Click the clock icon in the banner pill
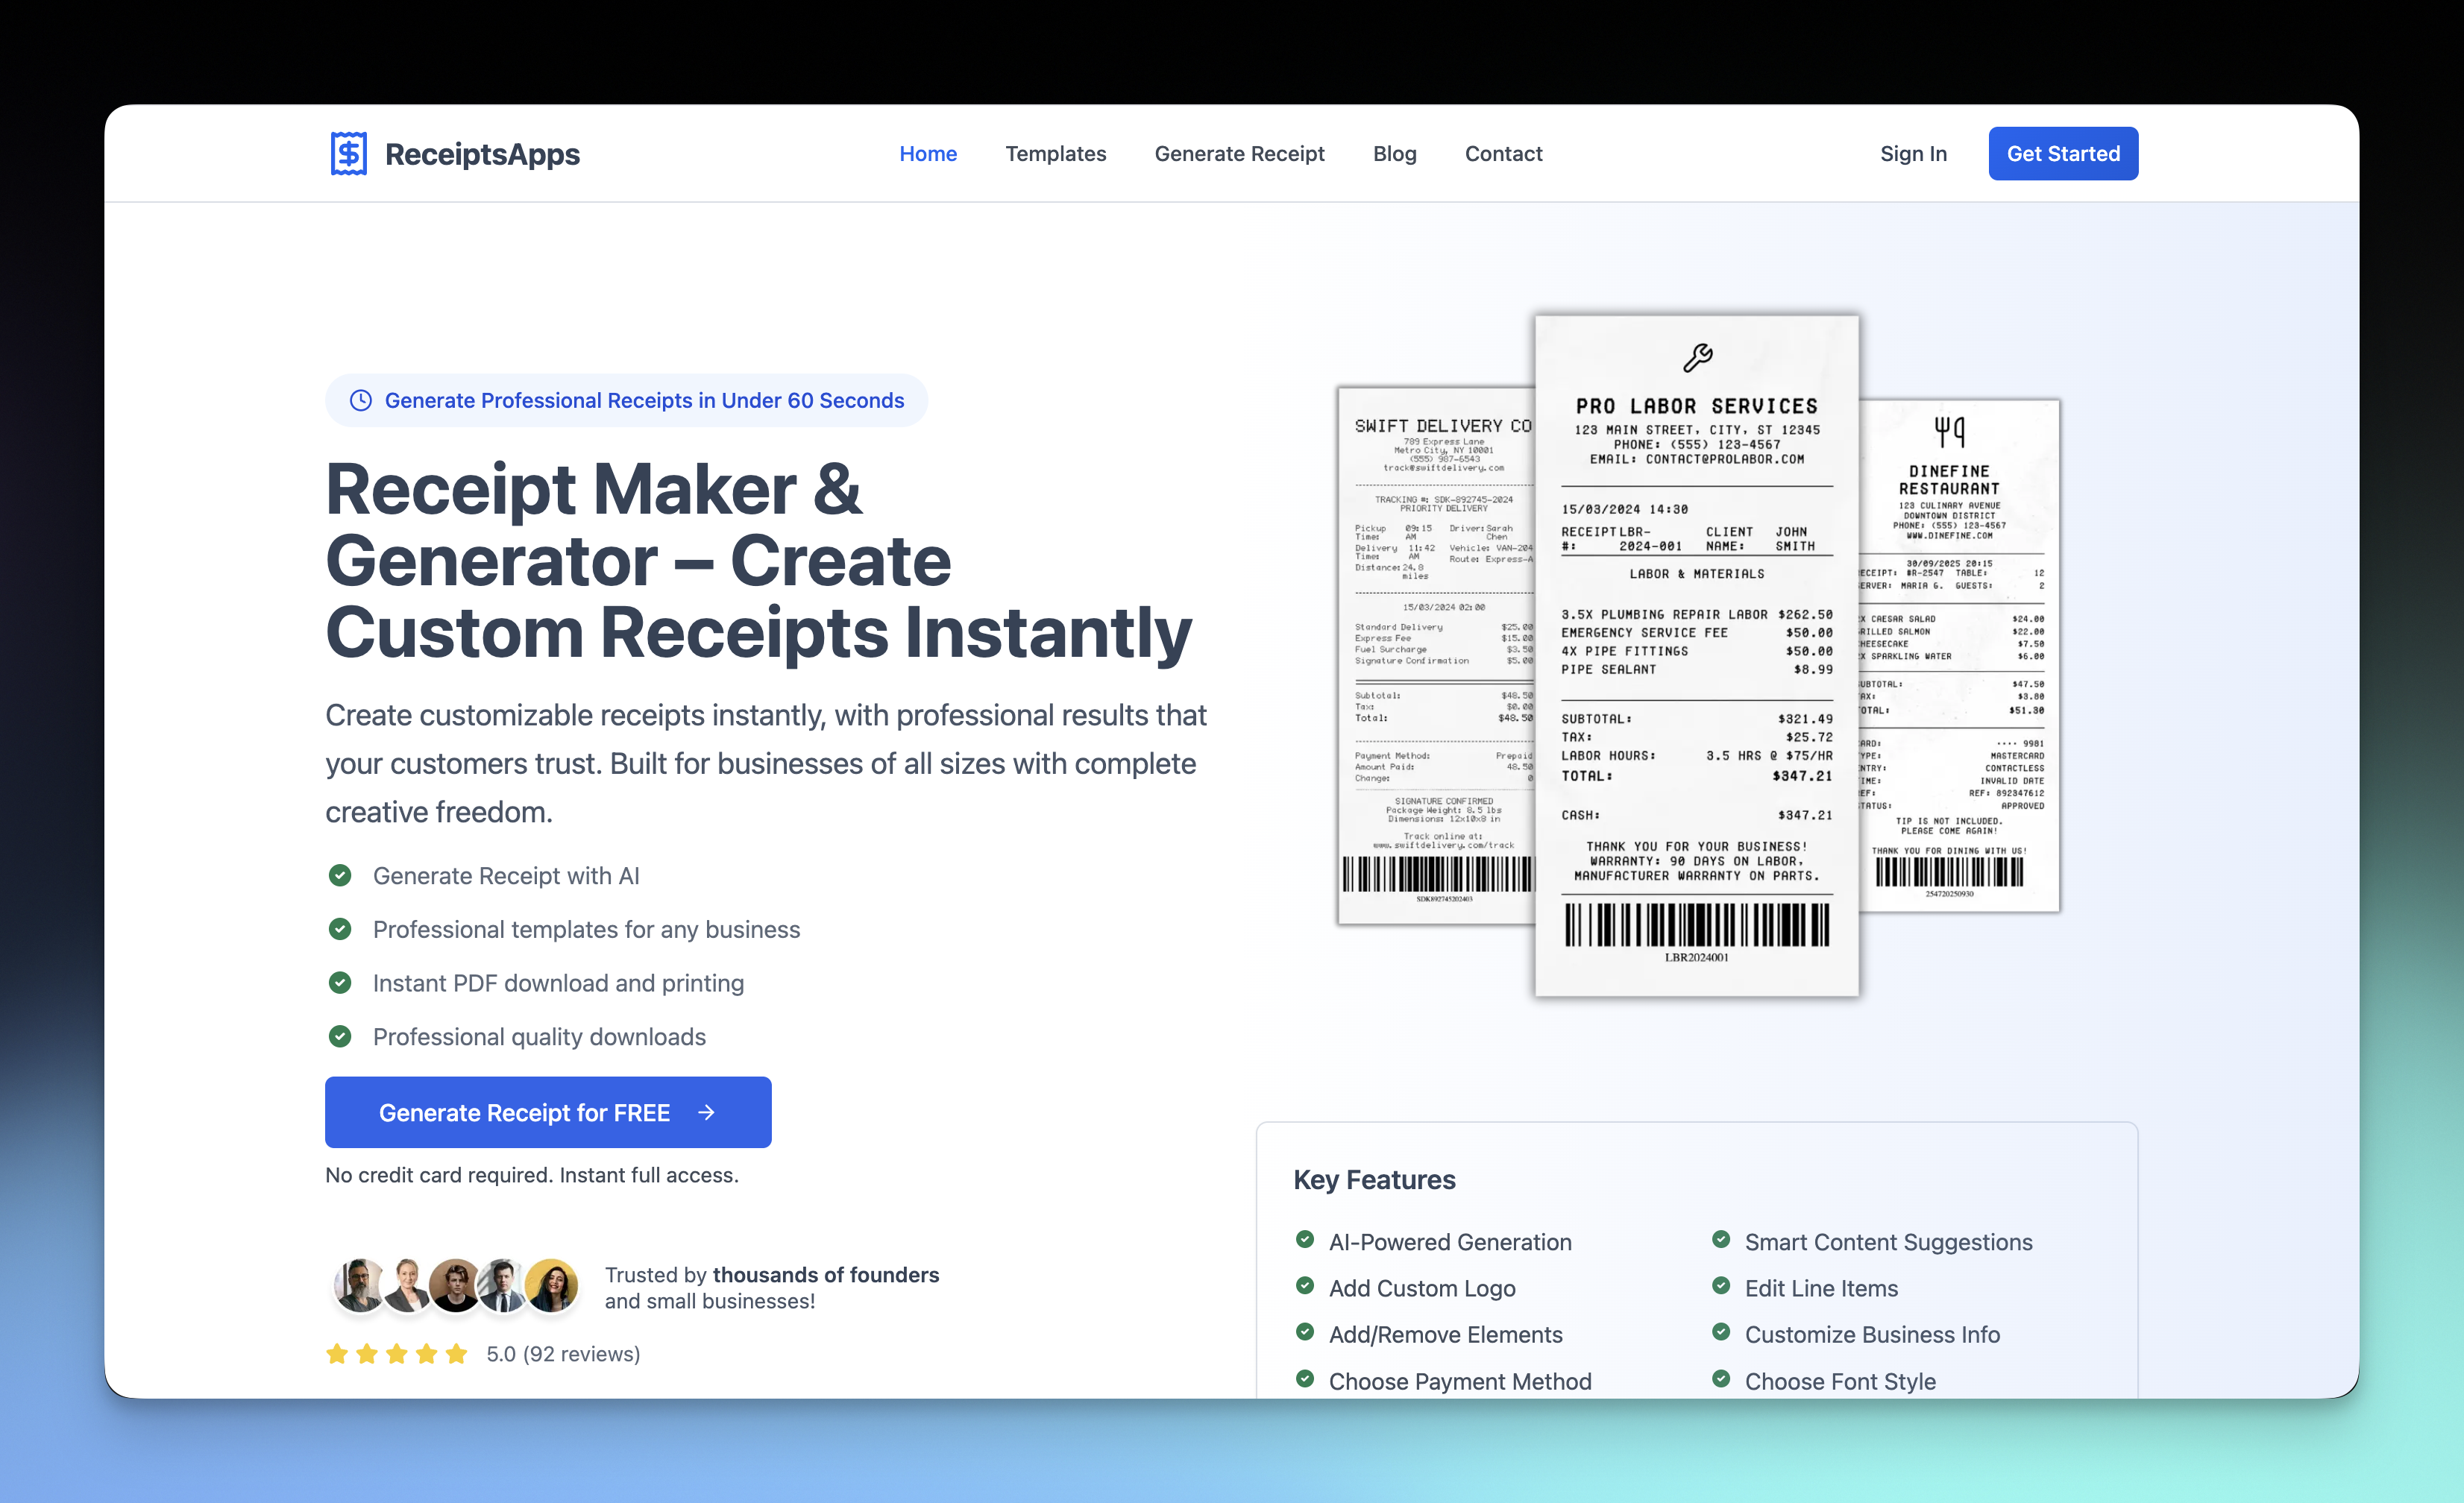 pos(361,400)
